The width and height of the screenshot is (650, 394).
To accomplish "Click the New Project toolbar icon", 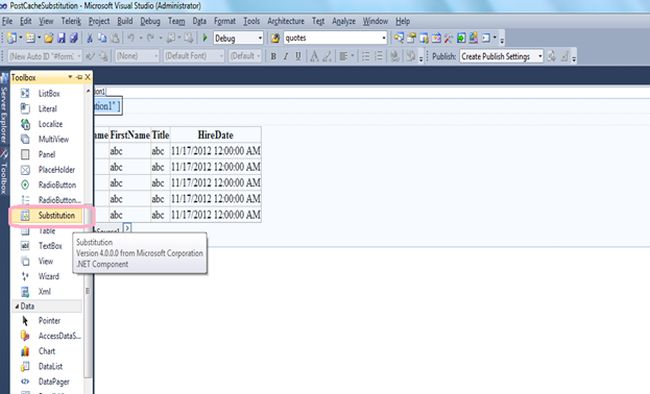I will point(12,38).
